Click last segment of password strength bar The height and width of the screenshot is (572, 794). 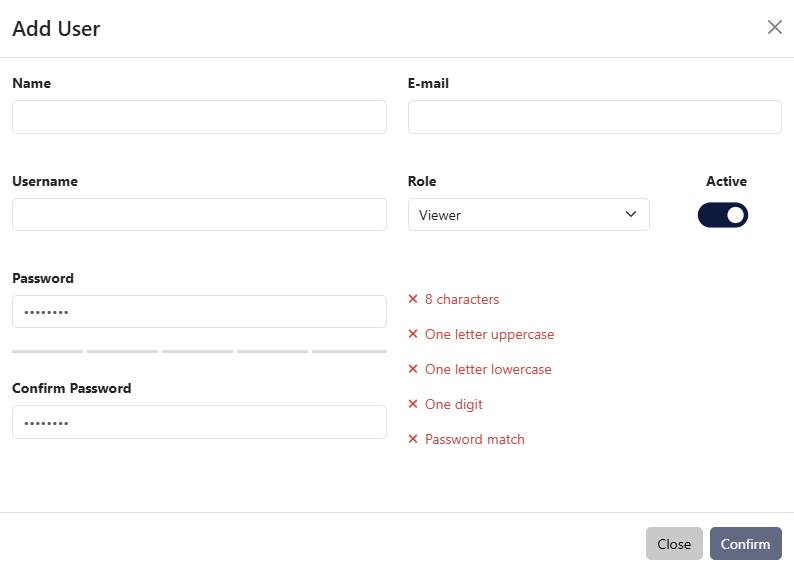pyautogui.click(x=349, y=351)
